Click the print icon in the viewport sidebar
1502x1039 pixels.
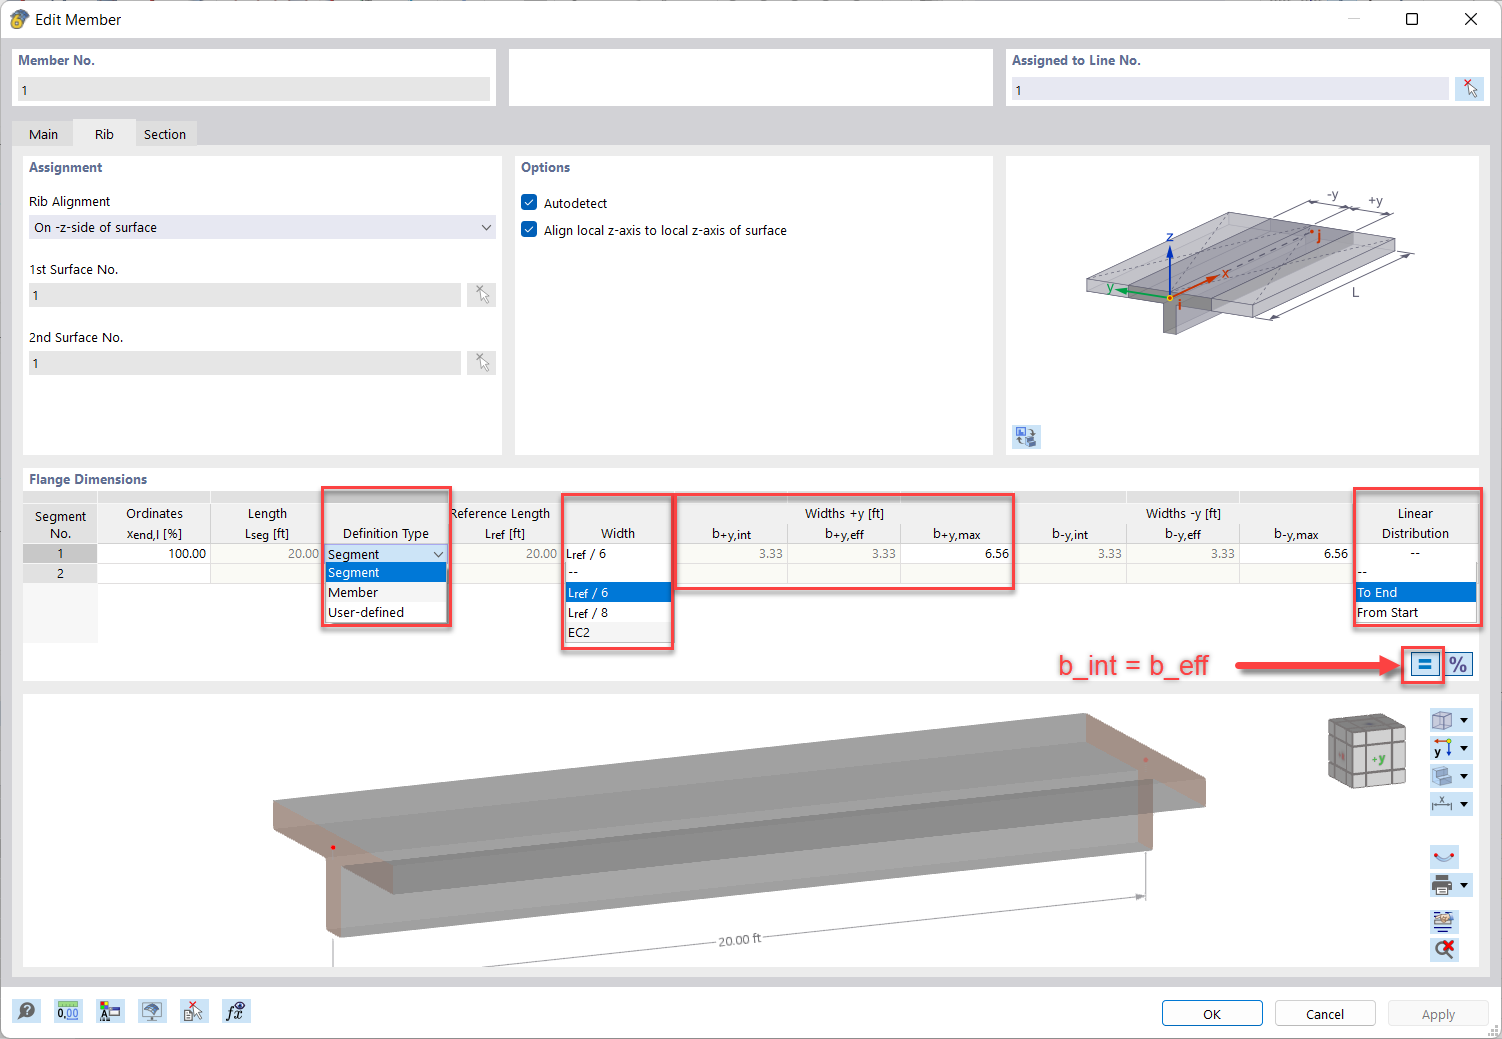tap(1444, 884)
